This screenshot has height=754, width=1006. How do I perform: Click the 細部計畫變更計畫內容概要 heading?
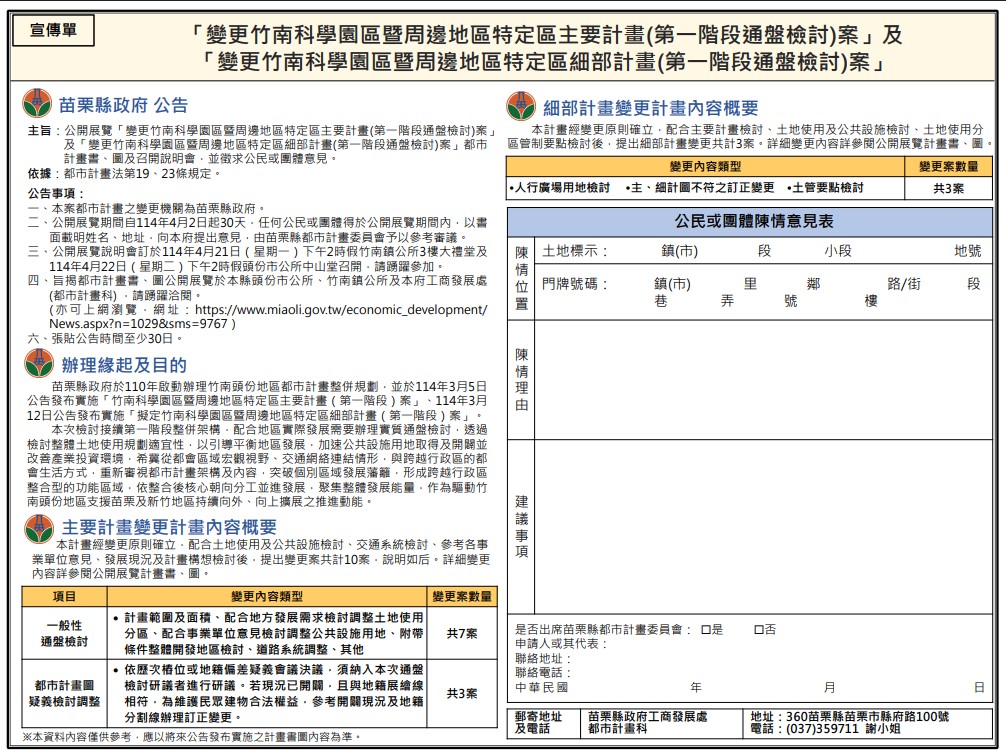pyautogui.click(x=651, y=108)
